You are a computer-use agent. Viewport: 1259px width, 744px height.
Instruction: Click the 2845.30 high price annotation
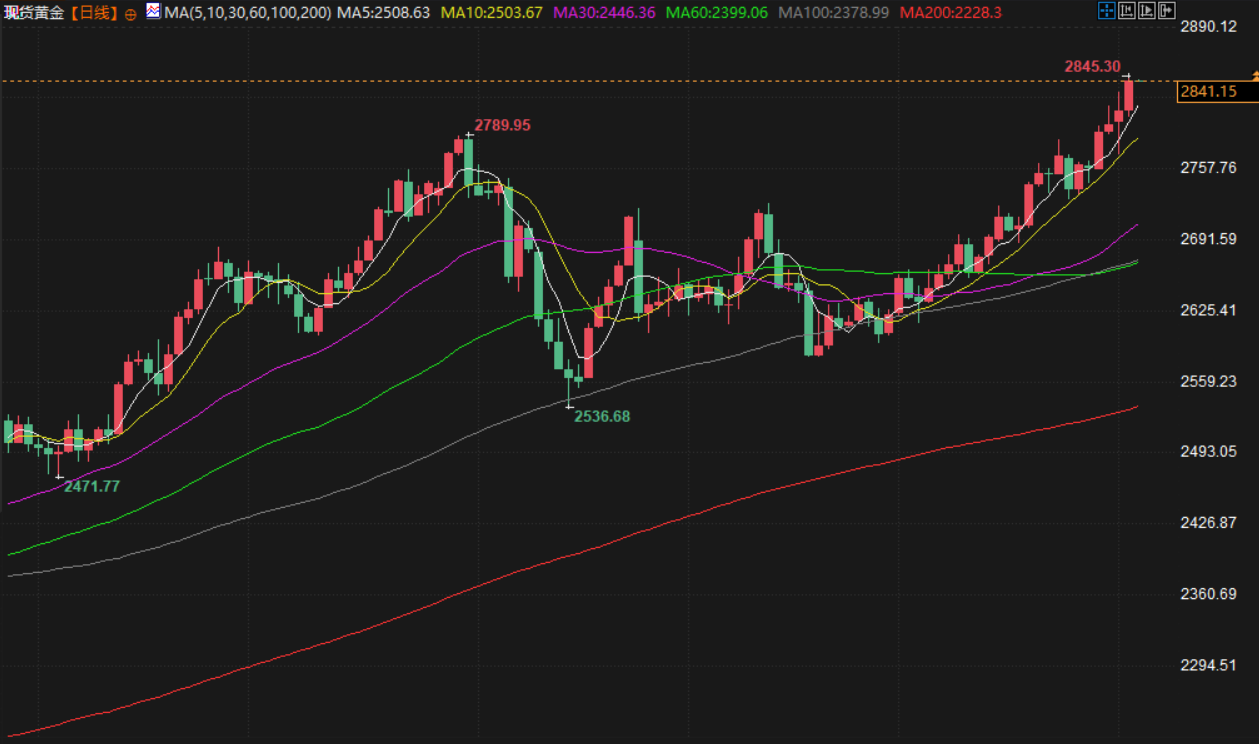pyautogui.click(x=1092, y=66)
